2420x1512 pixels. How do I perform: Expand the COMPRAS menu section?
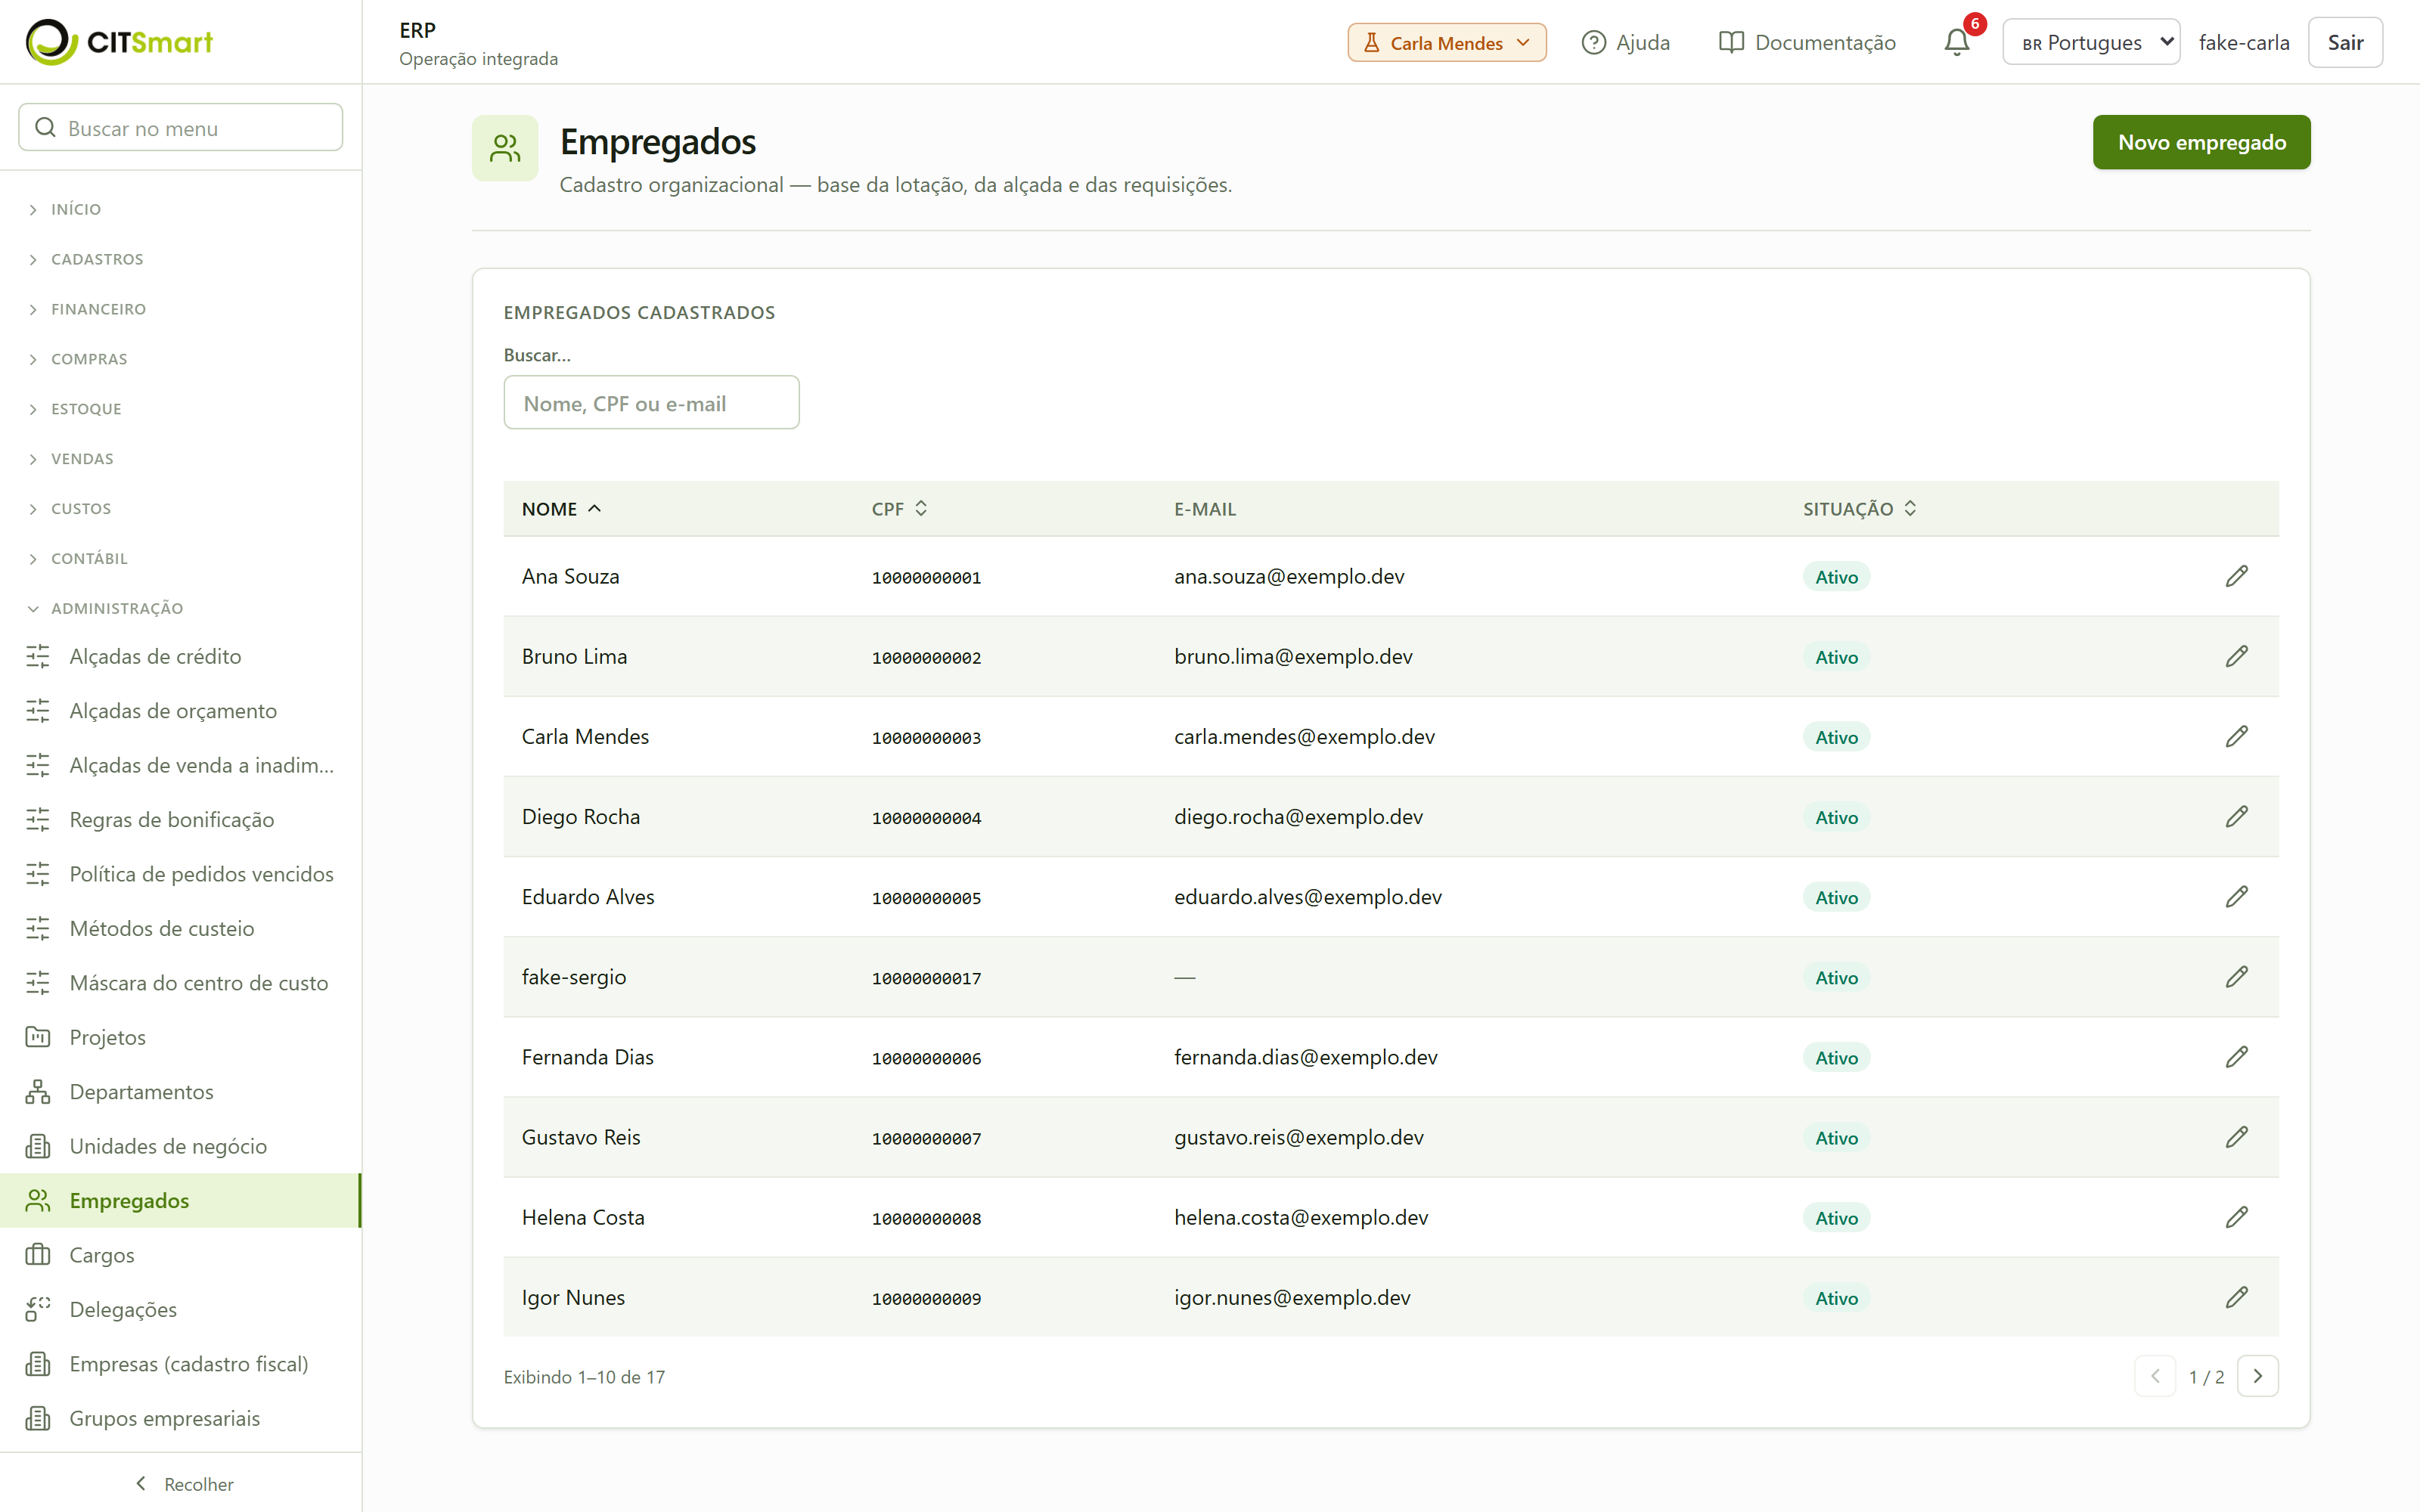click(79, 359)
